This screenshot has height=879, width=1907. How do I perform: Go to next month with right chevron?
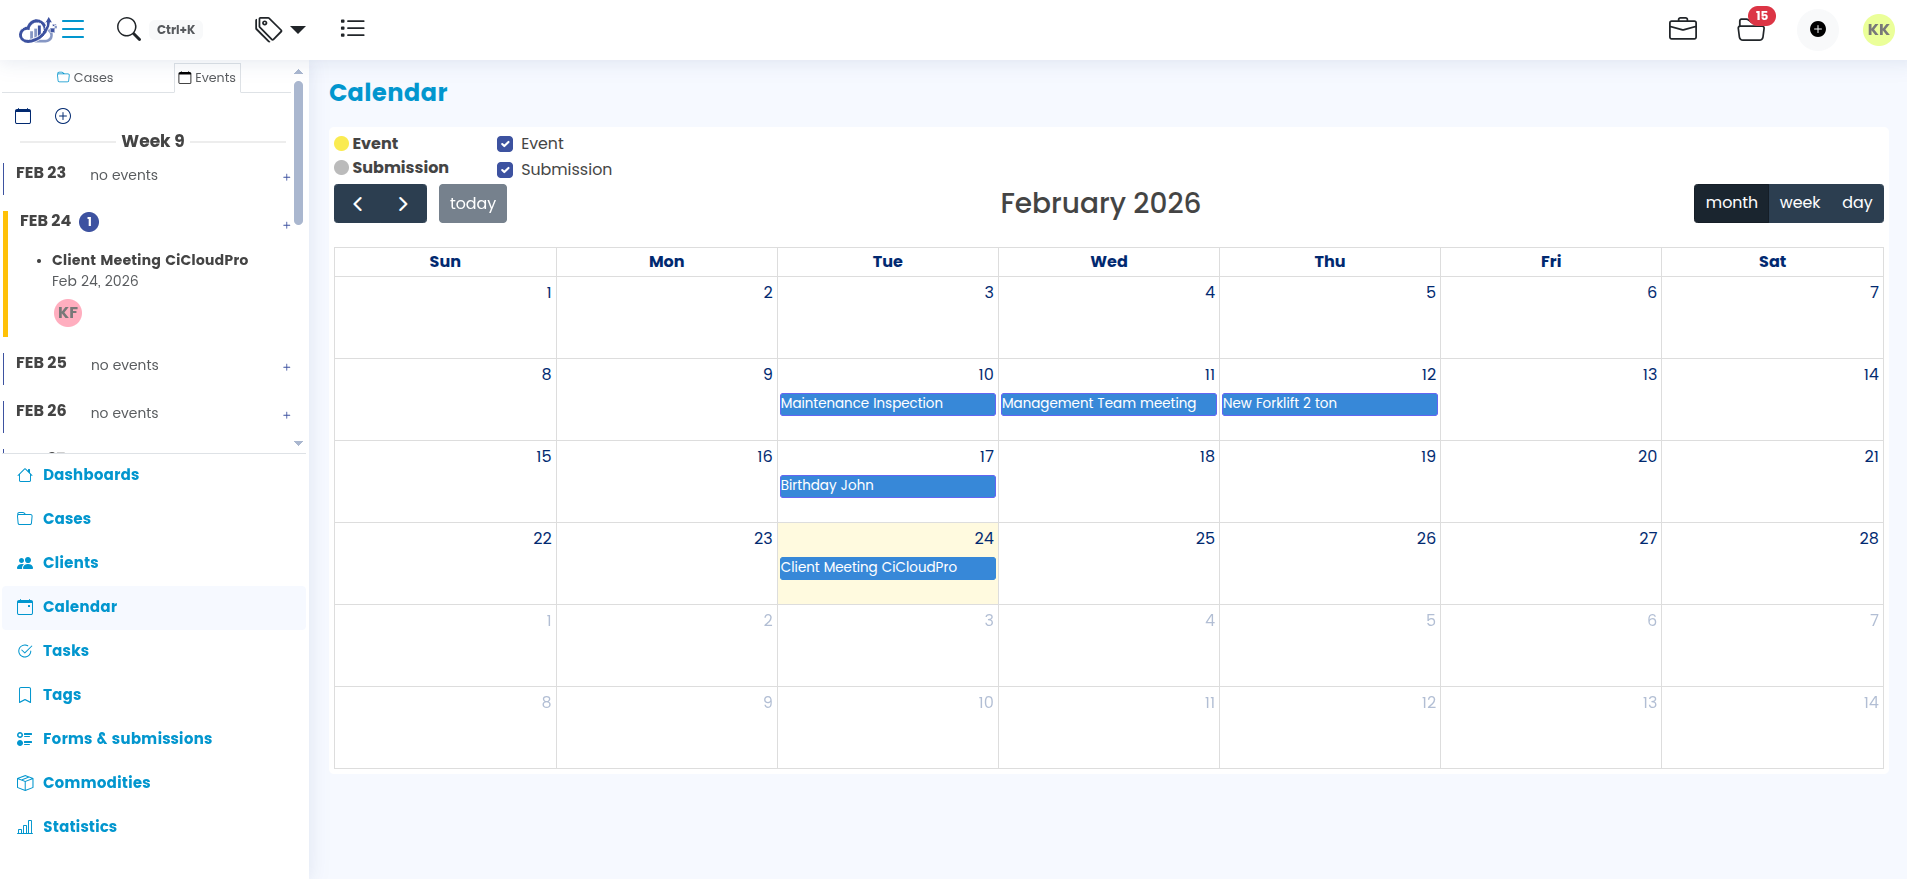point(403,204)
